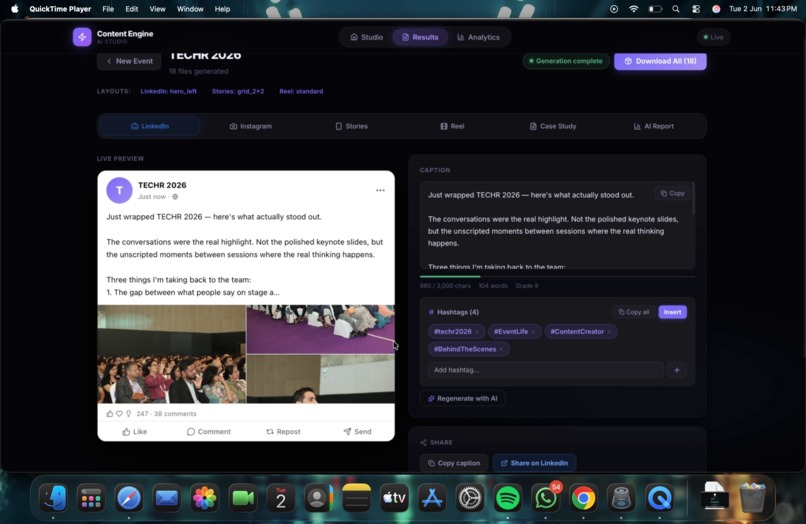The image size is (806, 524).
Task: Click the Stories: grid_2×2 layout link
Action: click(x=238, y=92)
